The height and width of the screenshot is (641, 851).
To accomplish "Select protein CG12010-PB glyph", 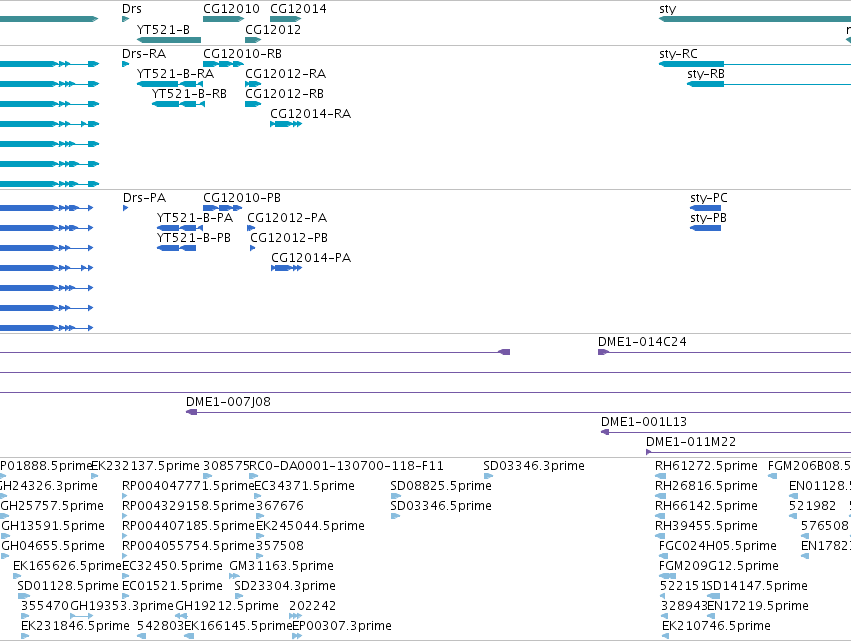I will pyautogui.click(x=223, y=208).
